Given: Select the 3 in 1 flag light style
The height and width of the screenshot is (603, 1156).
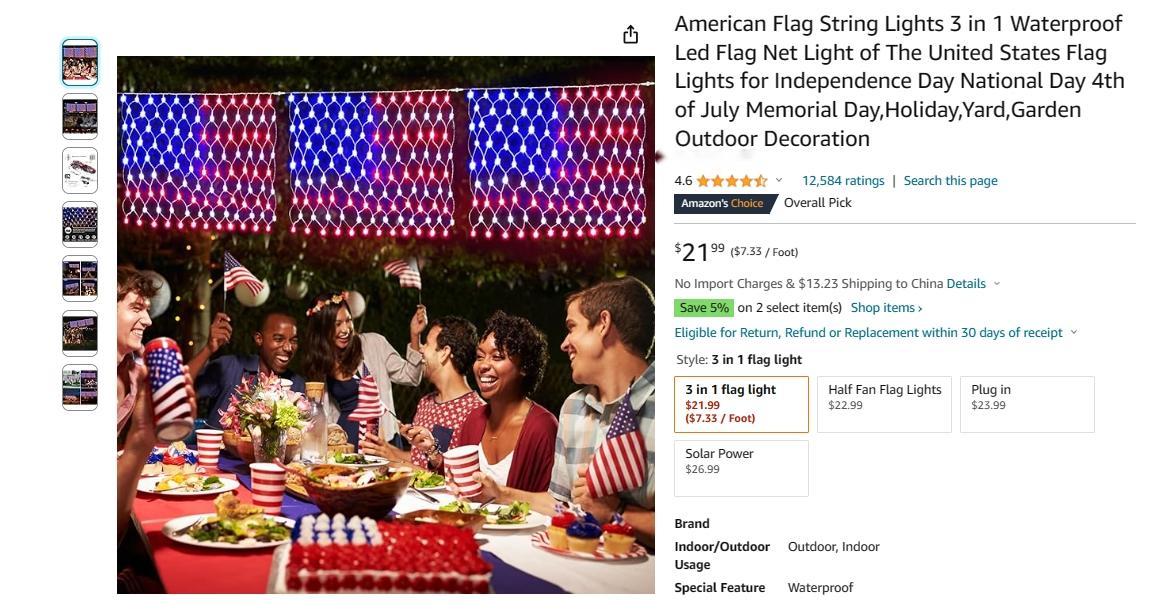Looking at the screenshot, I should pos(741,404).
